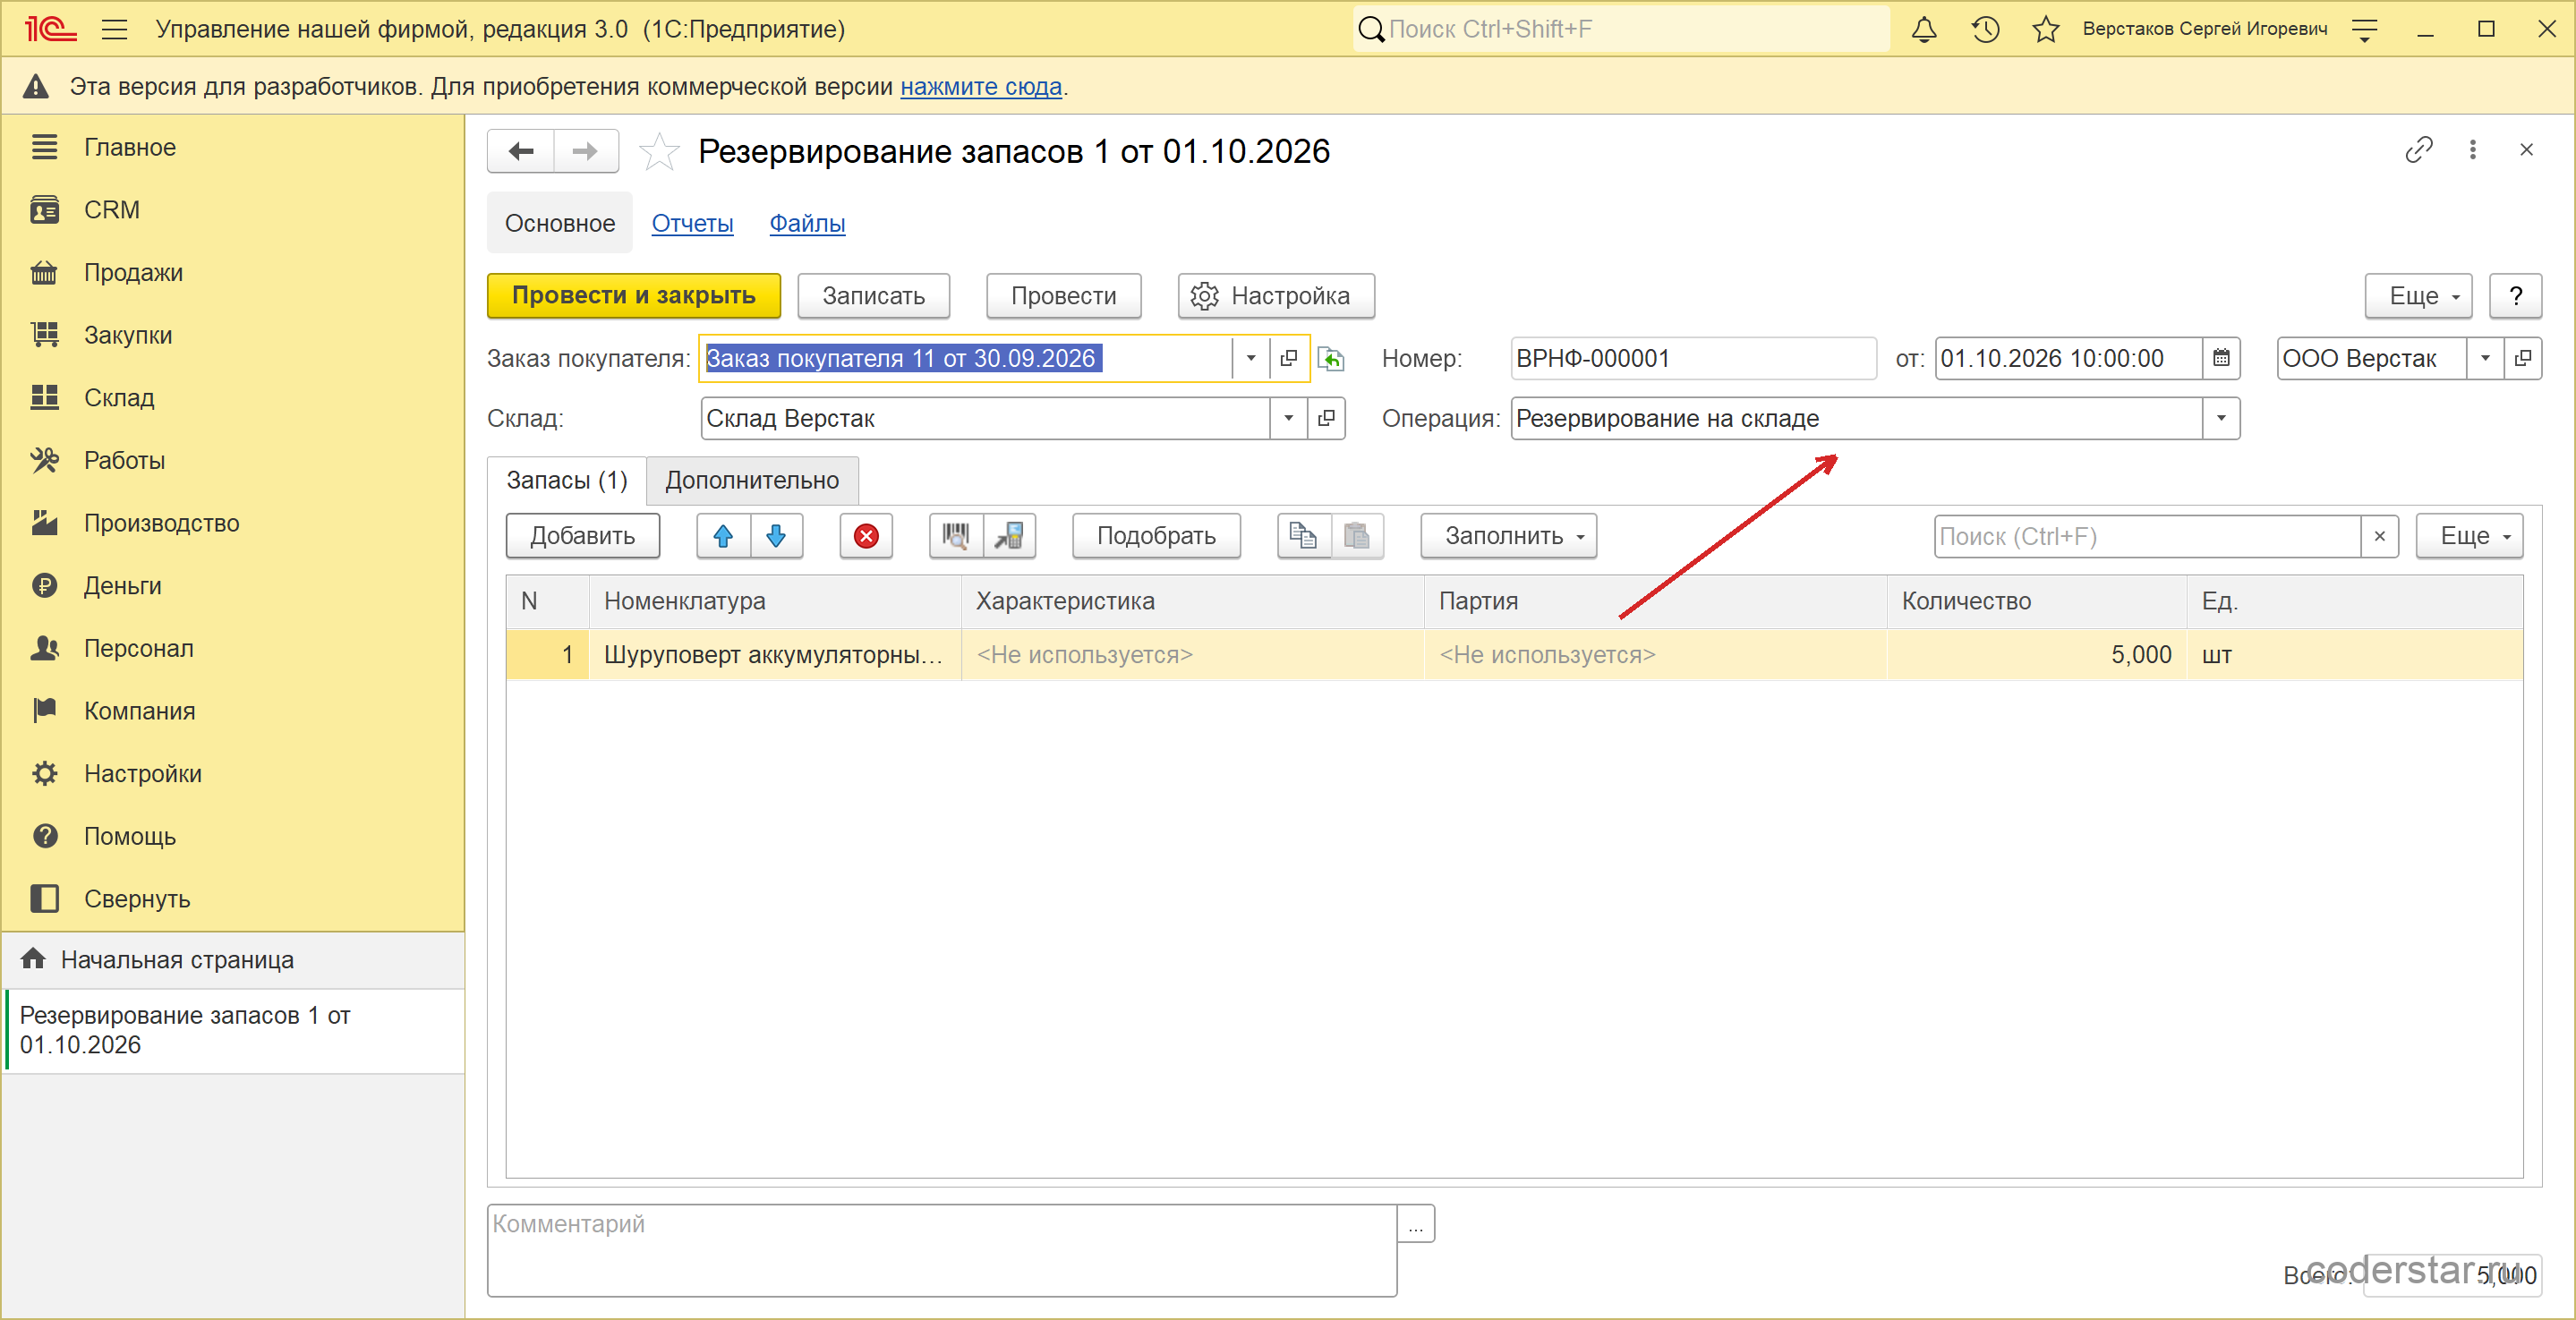Open Деньги section
Image resolution: width=2576 pixels, height=1320 pixels.
click(122, 586)
